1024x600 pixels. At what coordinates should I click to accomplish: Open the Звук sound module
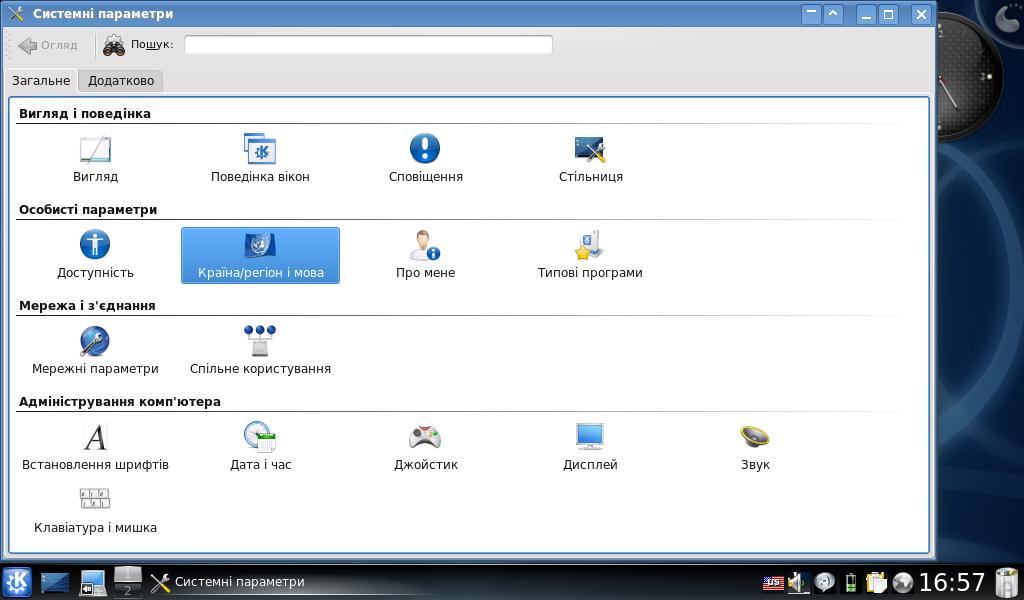[x=755, y=447]
